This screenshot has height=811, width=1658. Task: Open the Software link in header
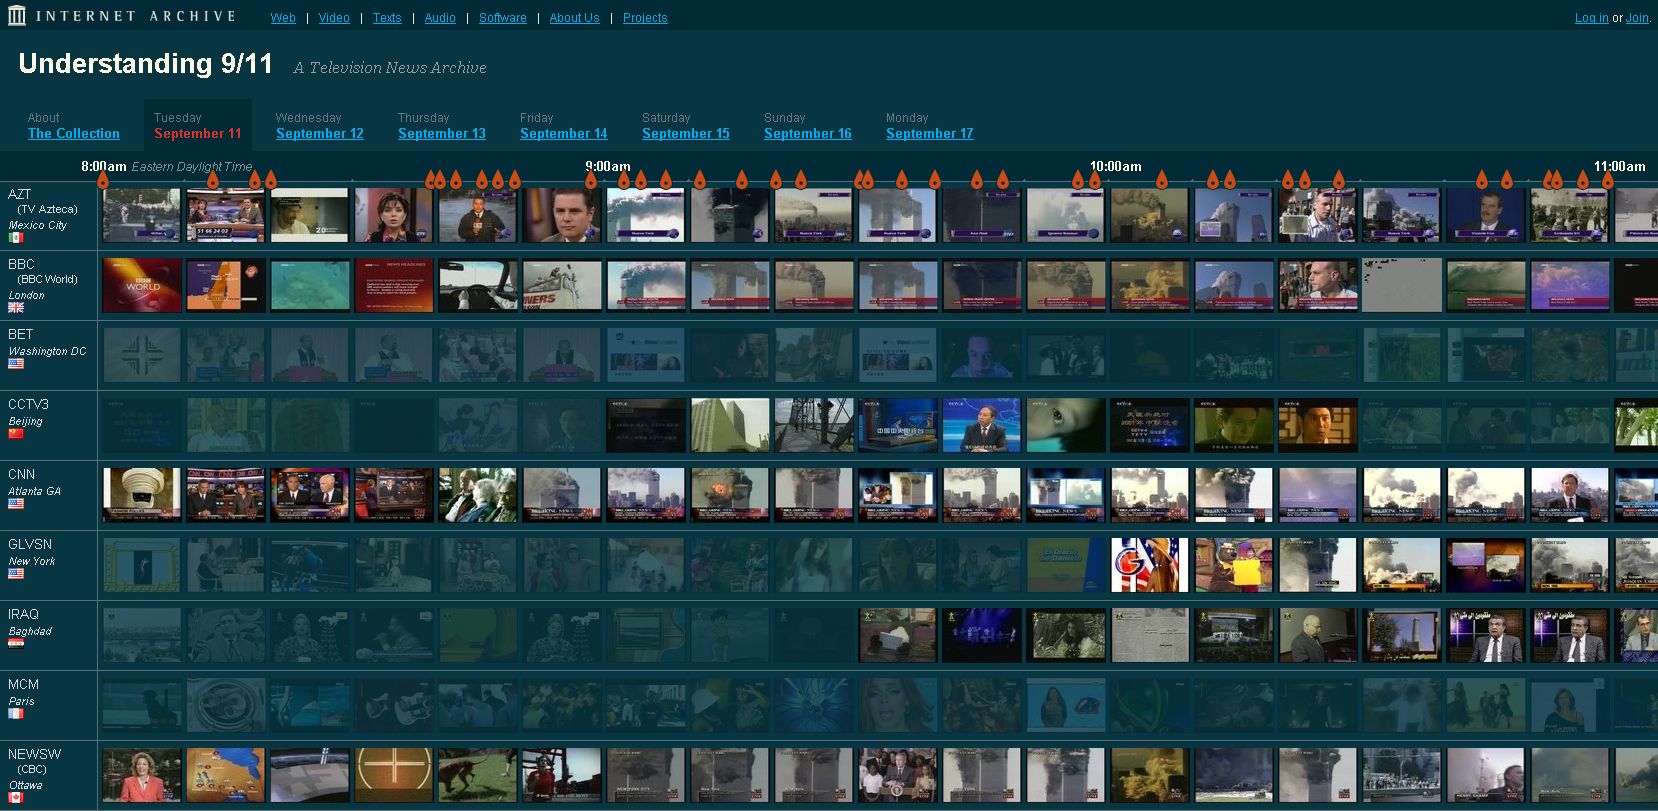[x=502, y=18]
